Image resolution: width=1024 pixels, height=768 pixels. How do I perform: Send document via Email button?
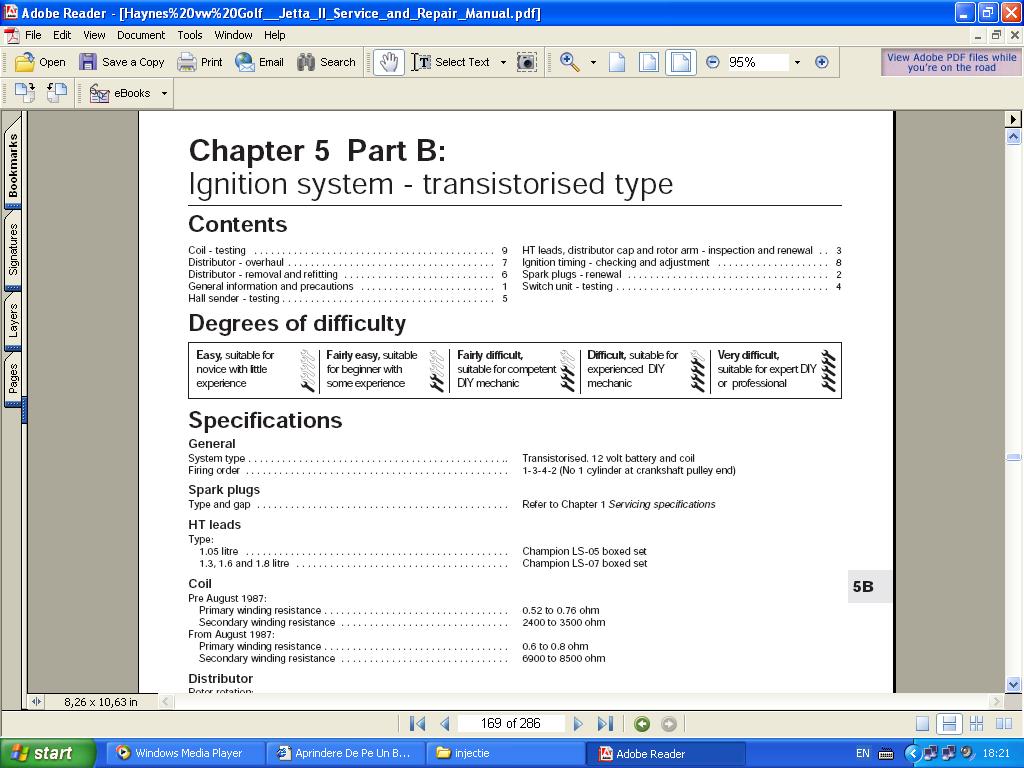pos(259,62)
